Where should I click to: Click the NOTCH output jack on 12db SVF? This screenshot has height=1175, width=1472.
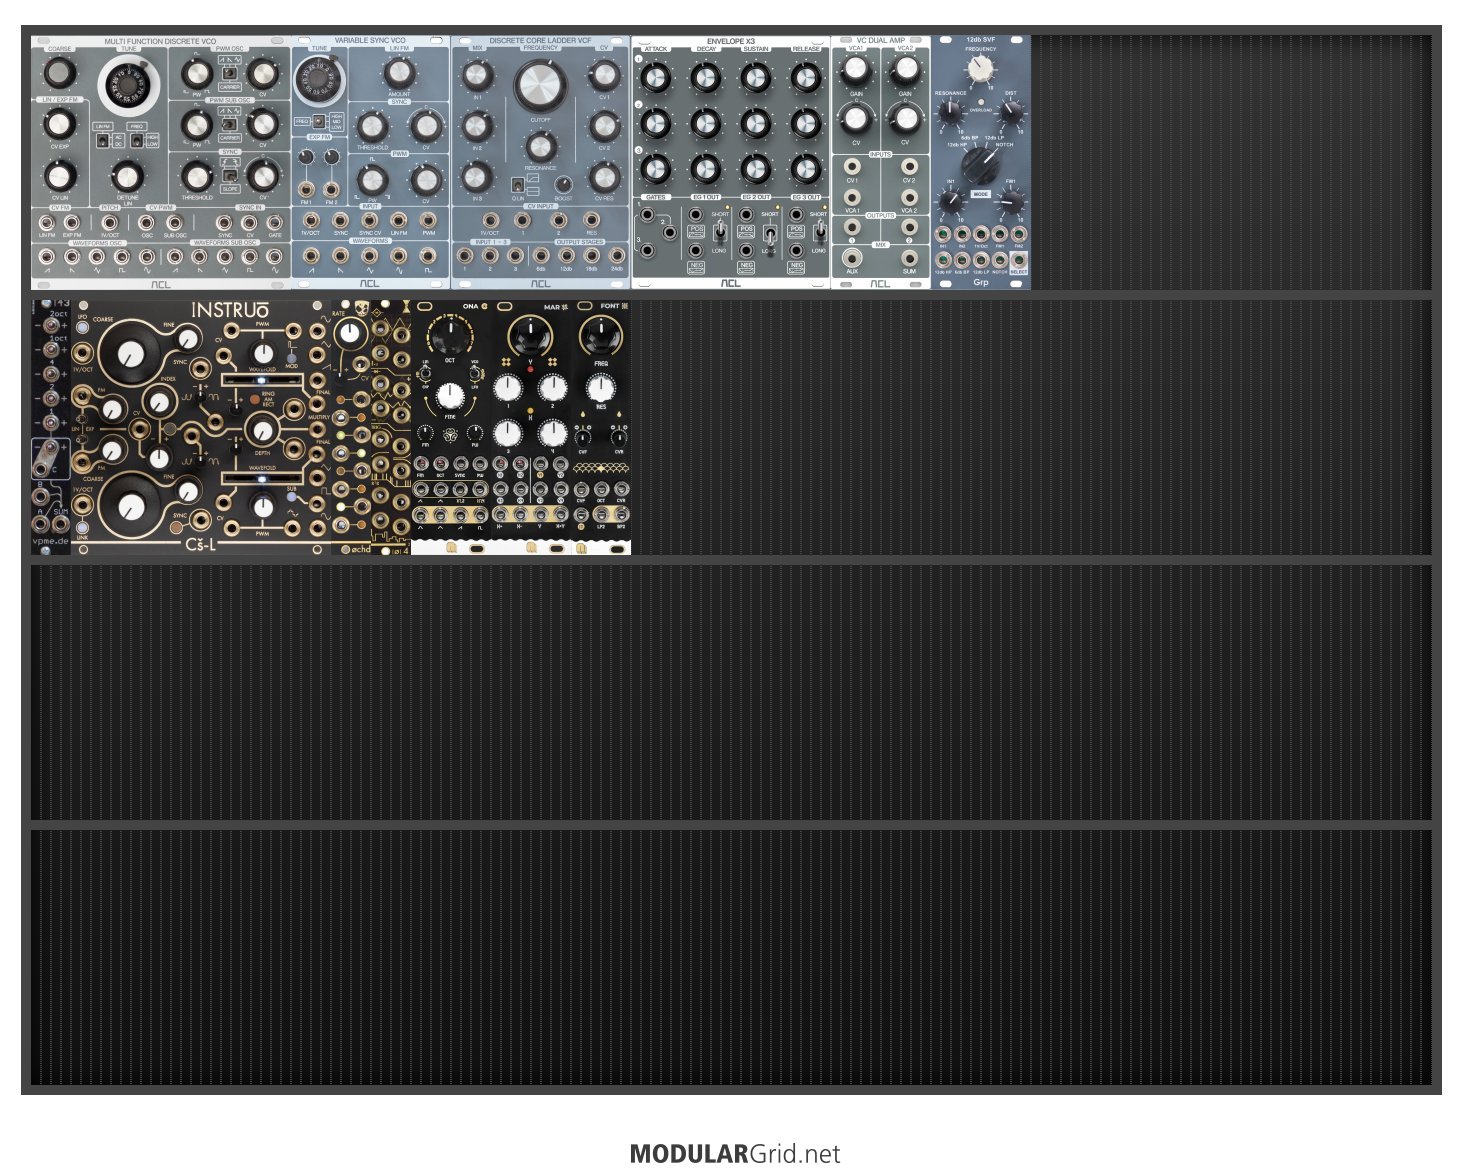999,260
